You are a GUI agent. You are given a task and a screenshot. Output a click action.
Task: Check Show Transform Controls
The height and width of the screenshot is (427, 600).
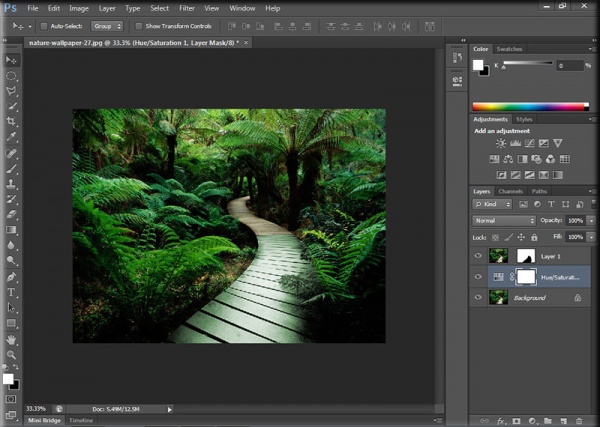[x=139, y=26]
